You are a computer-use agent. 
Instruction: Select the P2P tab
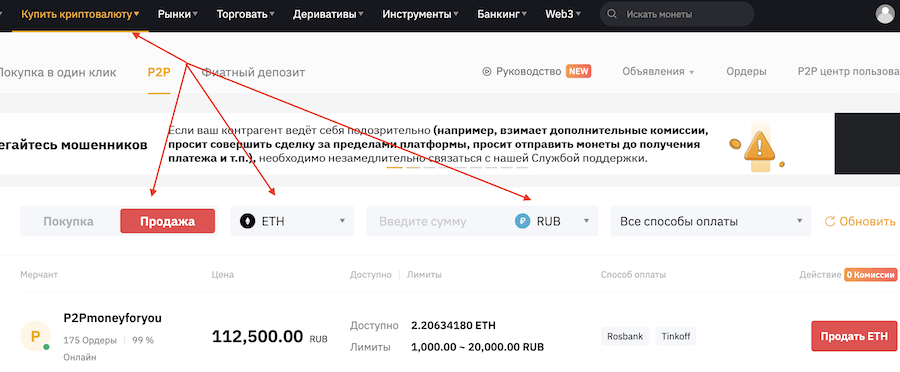click(159, 72)
